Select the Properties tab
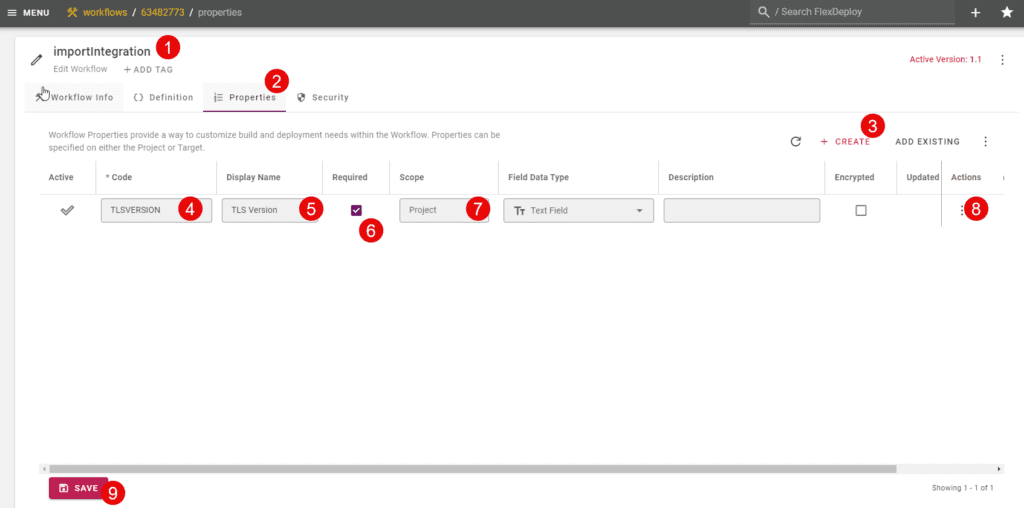This screenshot has height=508, width=1024. coord(244,97)
